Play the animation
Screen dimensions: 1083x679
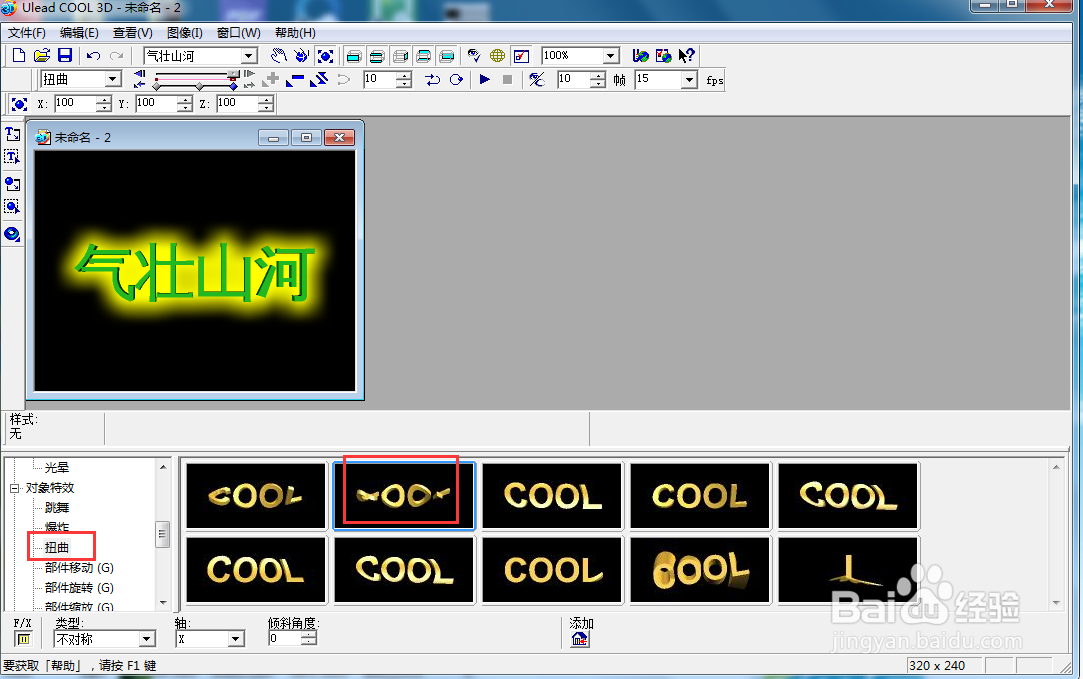point(485,79)
